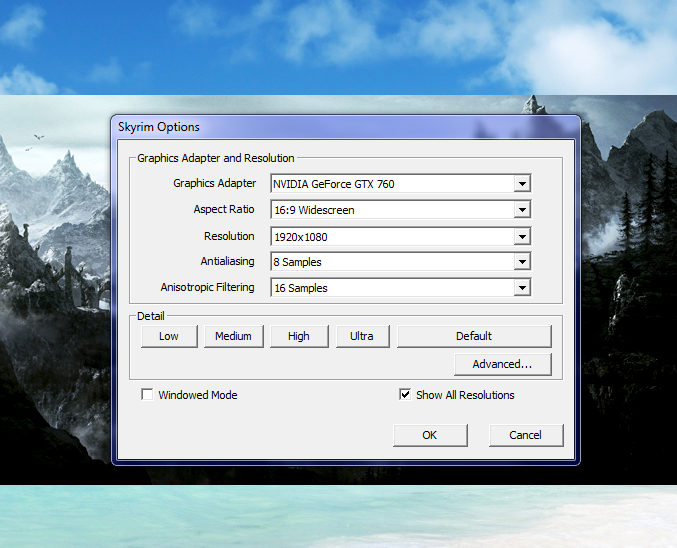Confirm settings with OK

pos(430,435)
